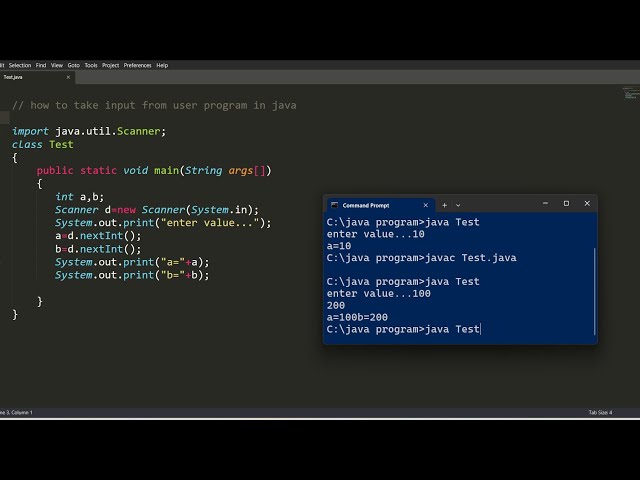This screenshot has height=480, width=640.
Task: Click the 'javac Test.java' terminal line
Action: [x=421, y=258]
